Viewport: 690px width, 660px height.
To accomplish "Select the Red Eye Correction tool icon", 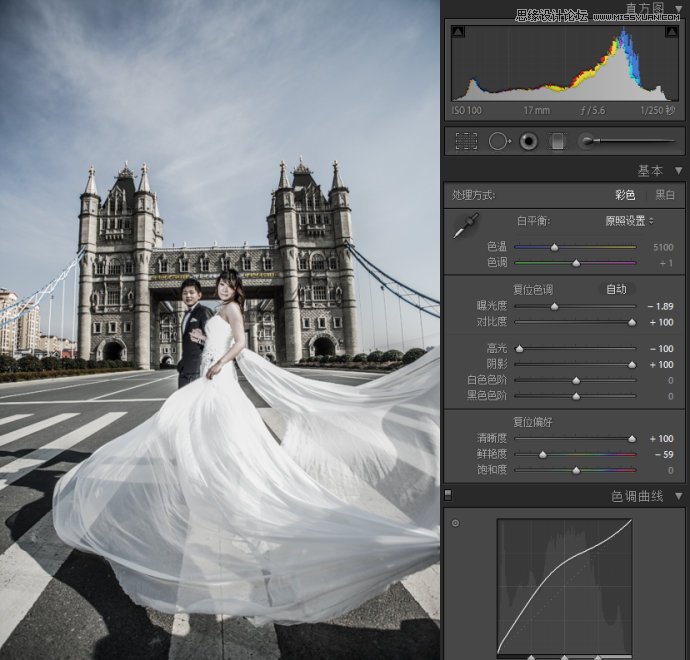I will click(529, 142).
